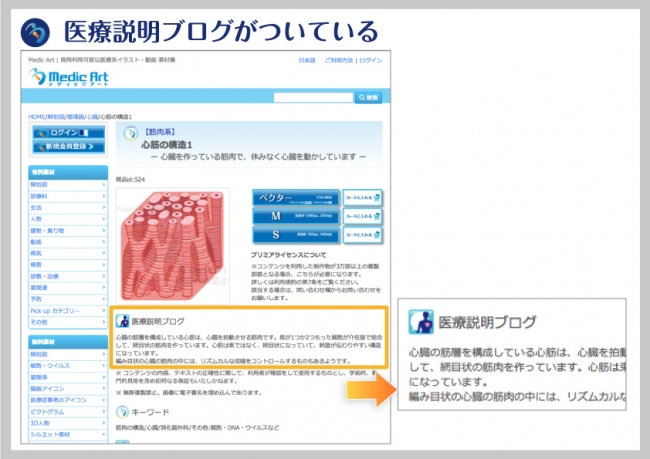Open the ピクトグラム sidebar category
The height and width of the screenshot is (459, 650).
click(x=68, y=412)
